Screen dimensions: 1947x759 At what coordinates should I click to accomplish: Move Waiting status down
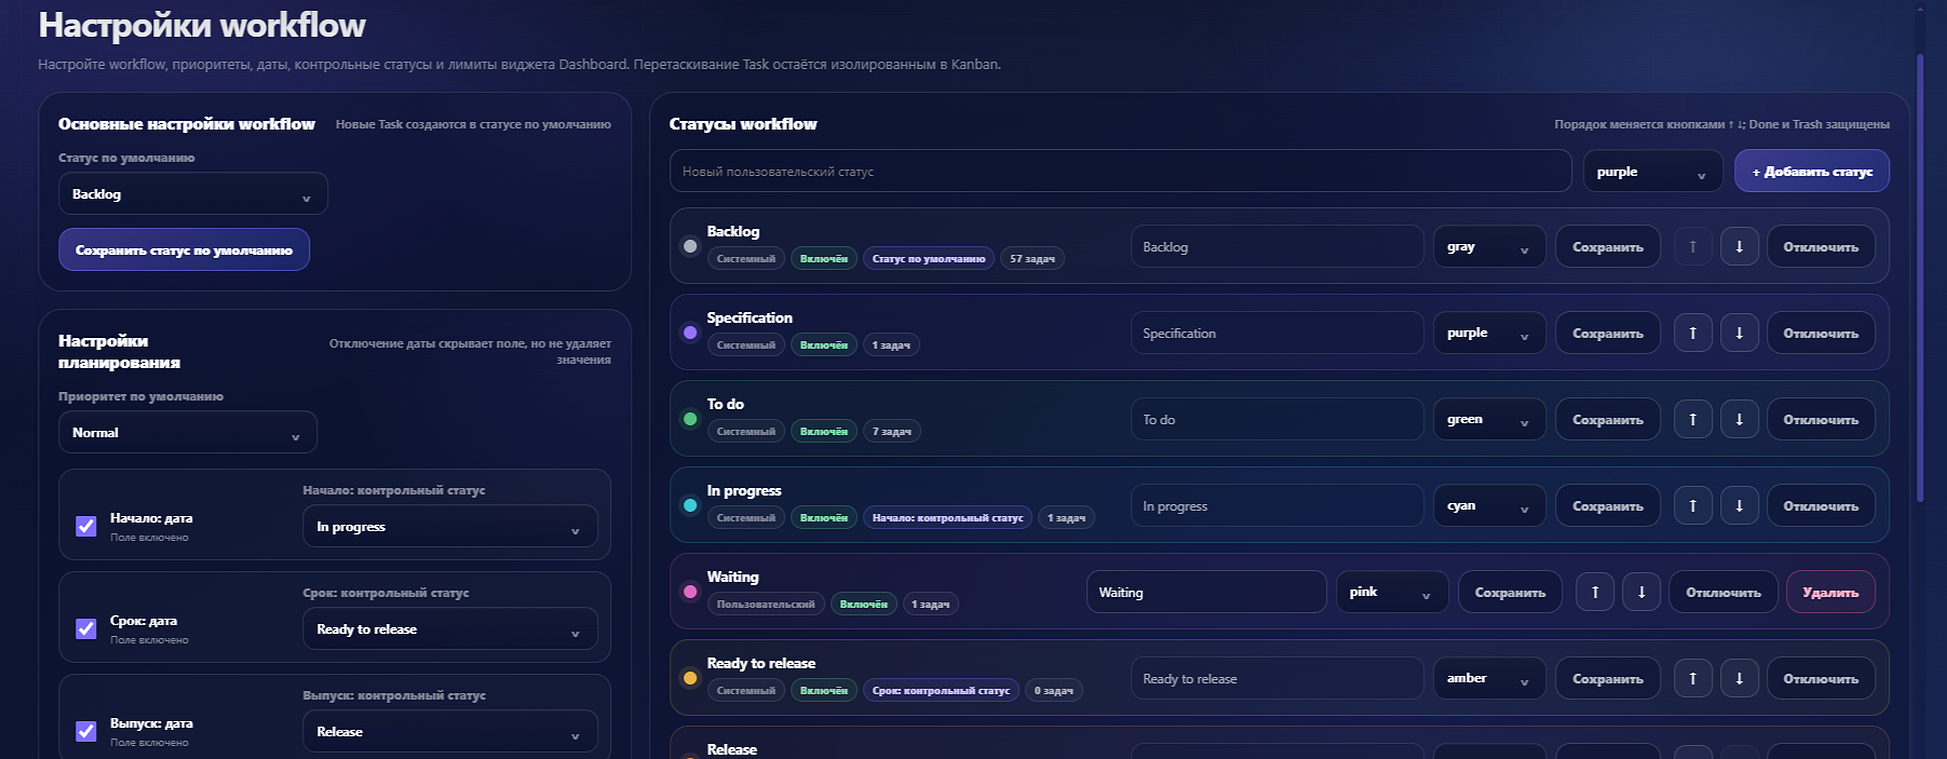coord(1641,592)
